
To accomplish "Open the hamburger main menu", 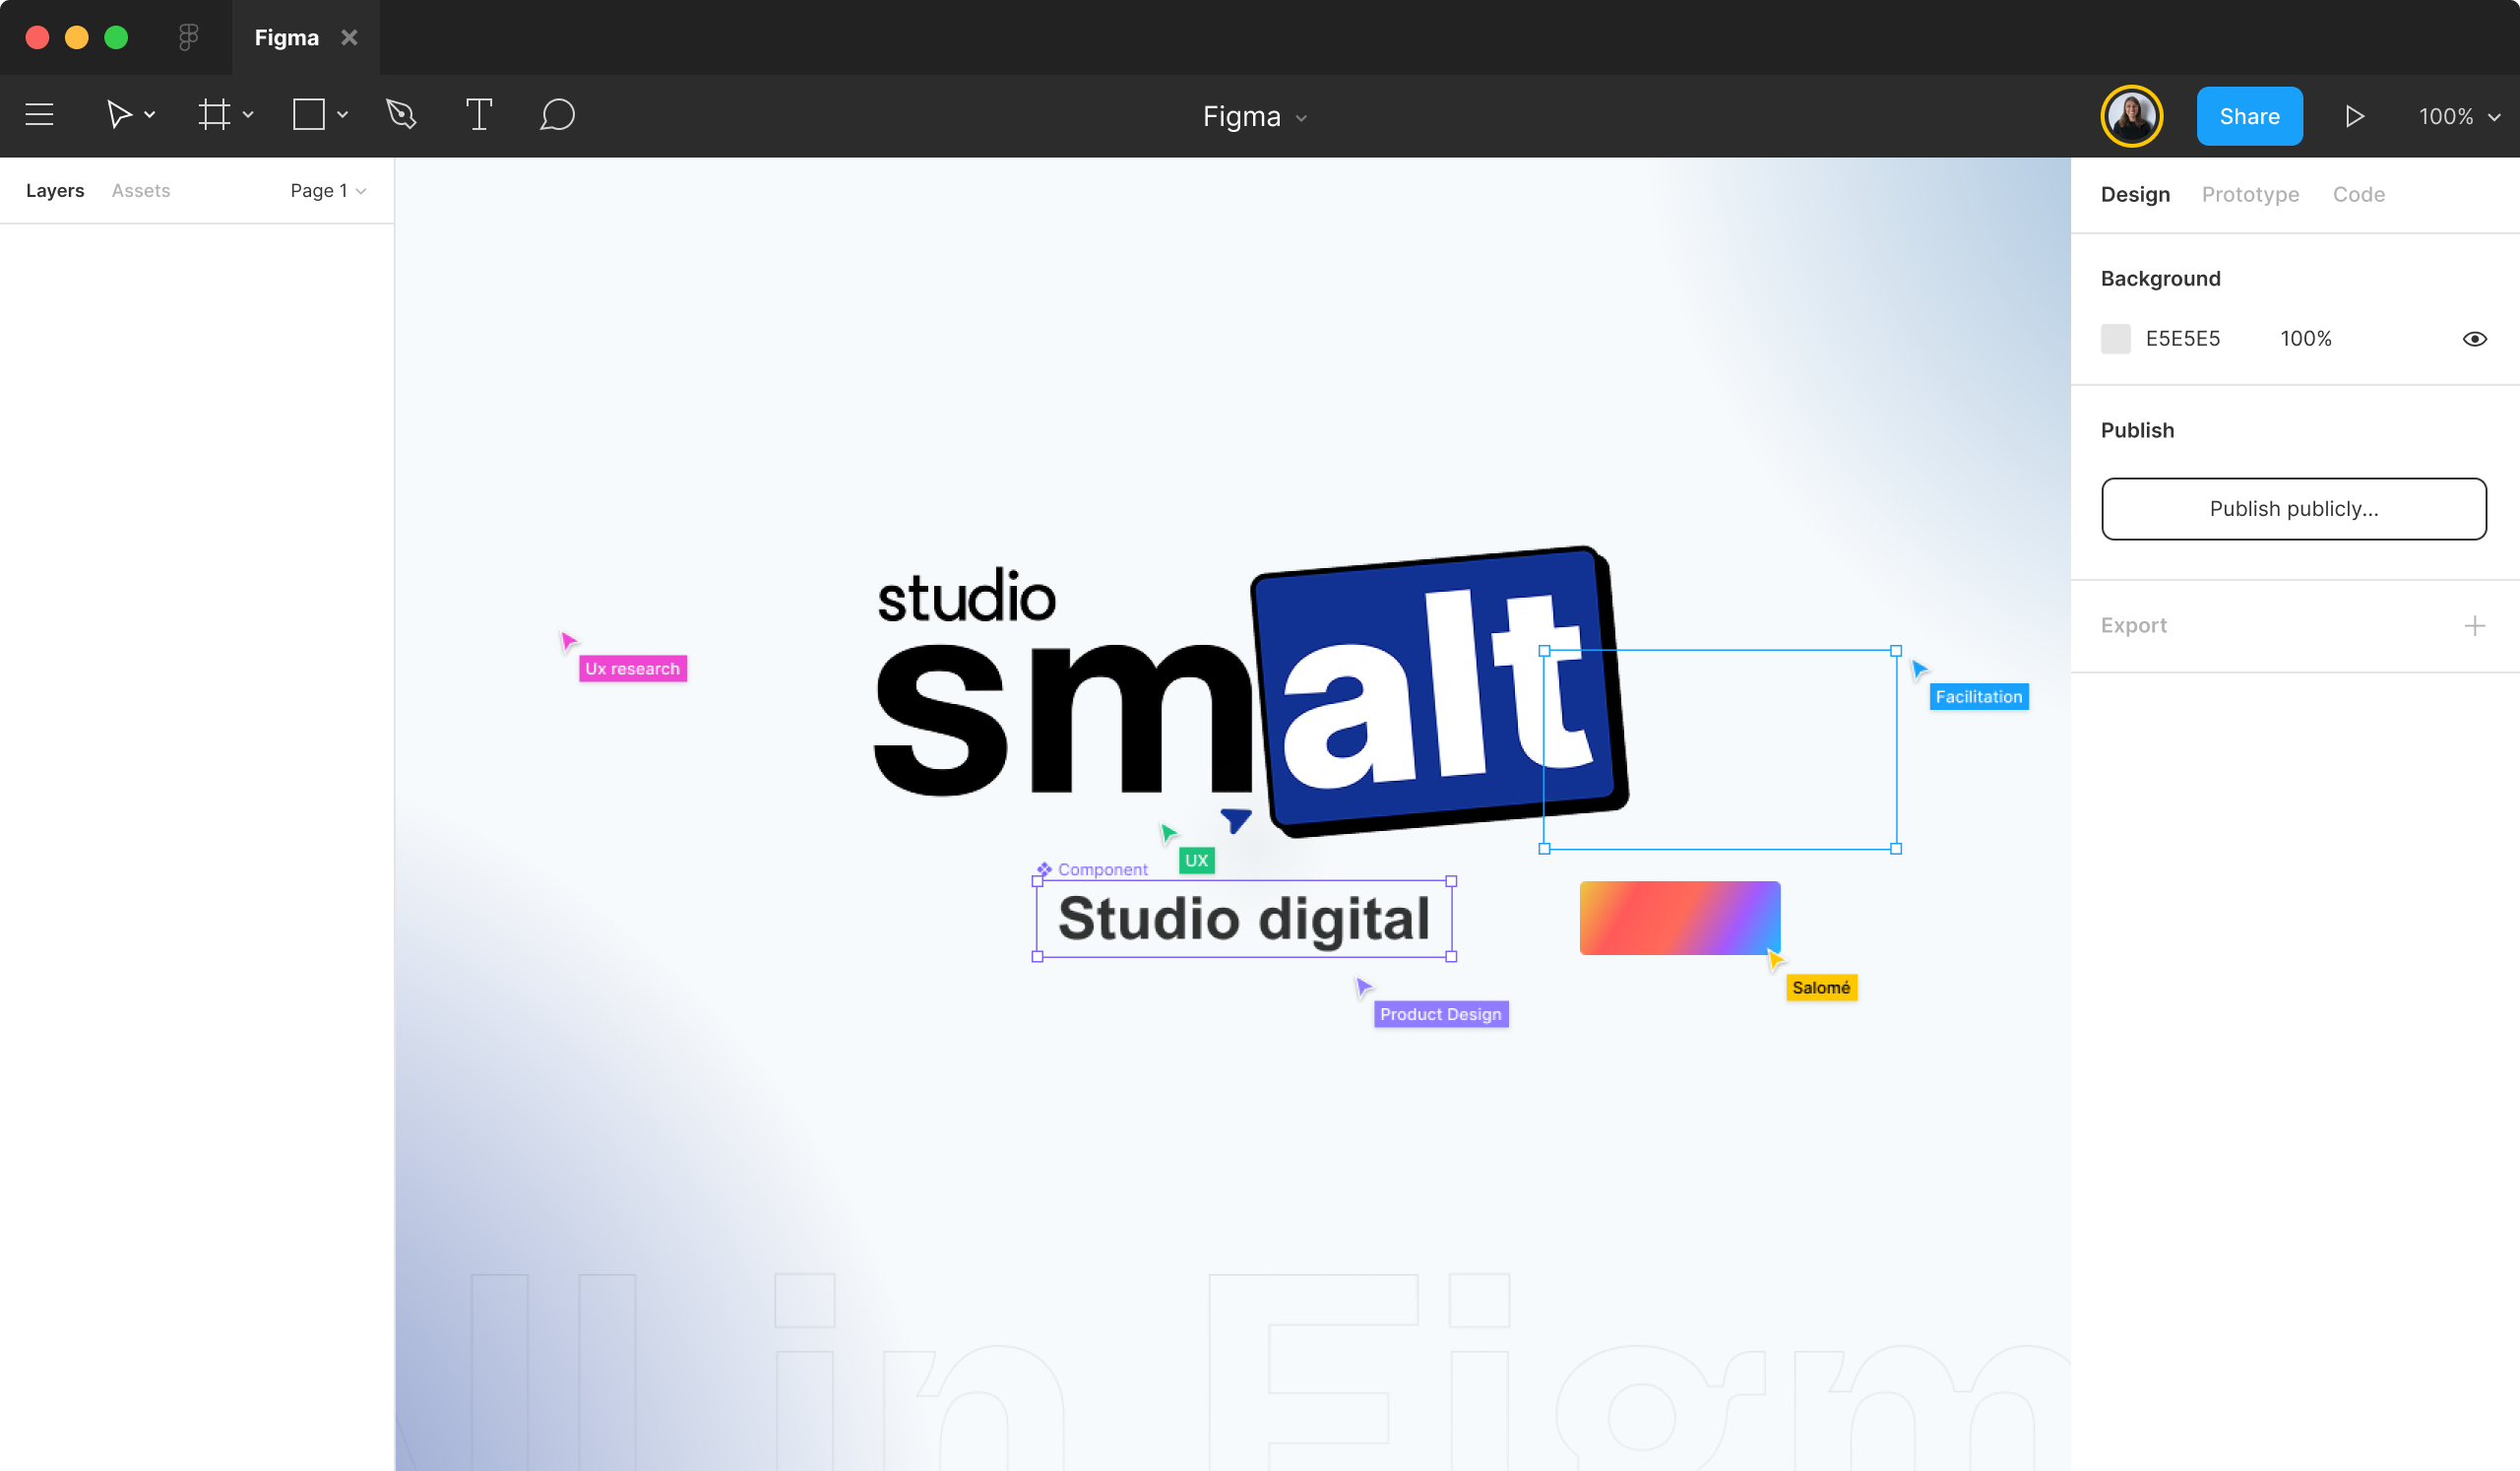I will click(x=39, y=115).
